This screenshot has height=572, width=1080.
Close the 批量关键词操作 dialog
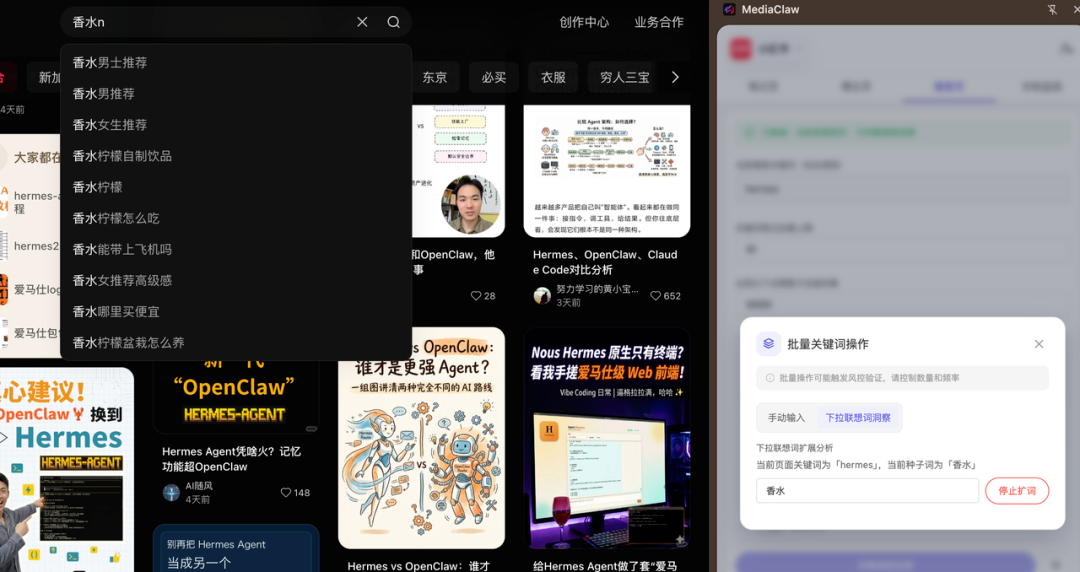click(x=1039, y=344)
